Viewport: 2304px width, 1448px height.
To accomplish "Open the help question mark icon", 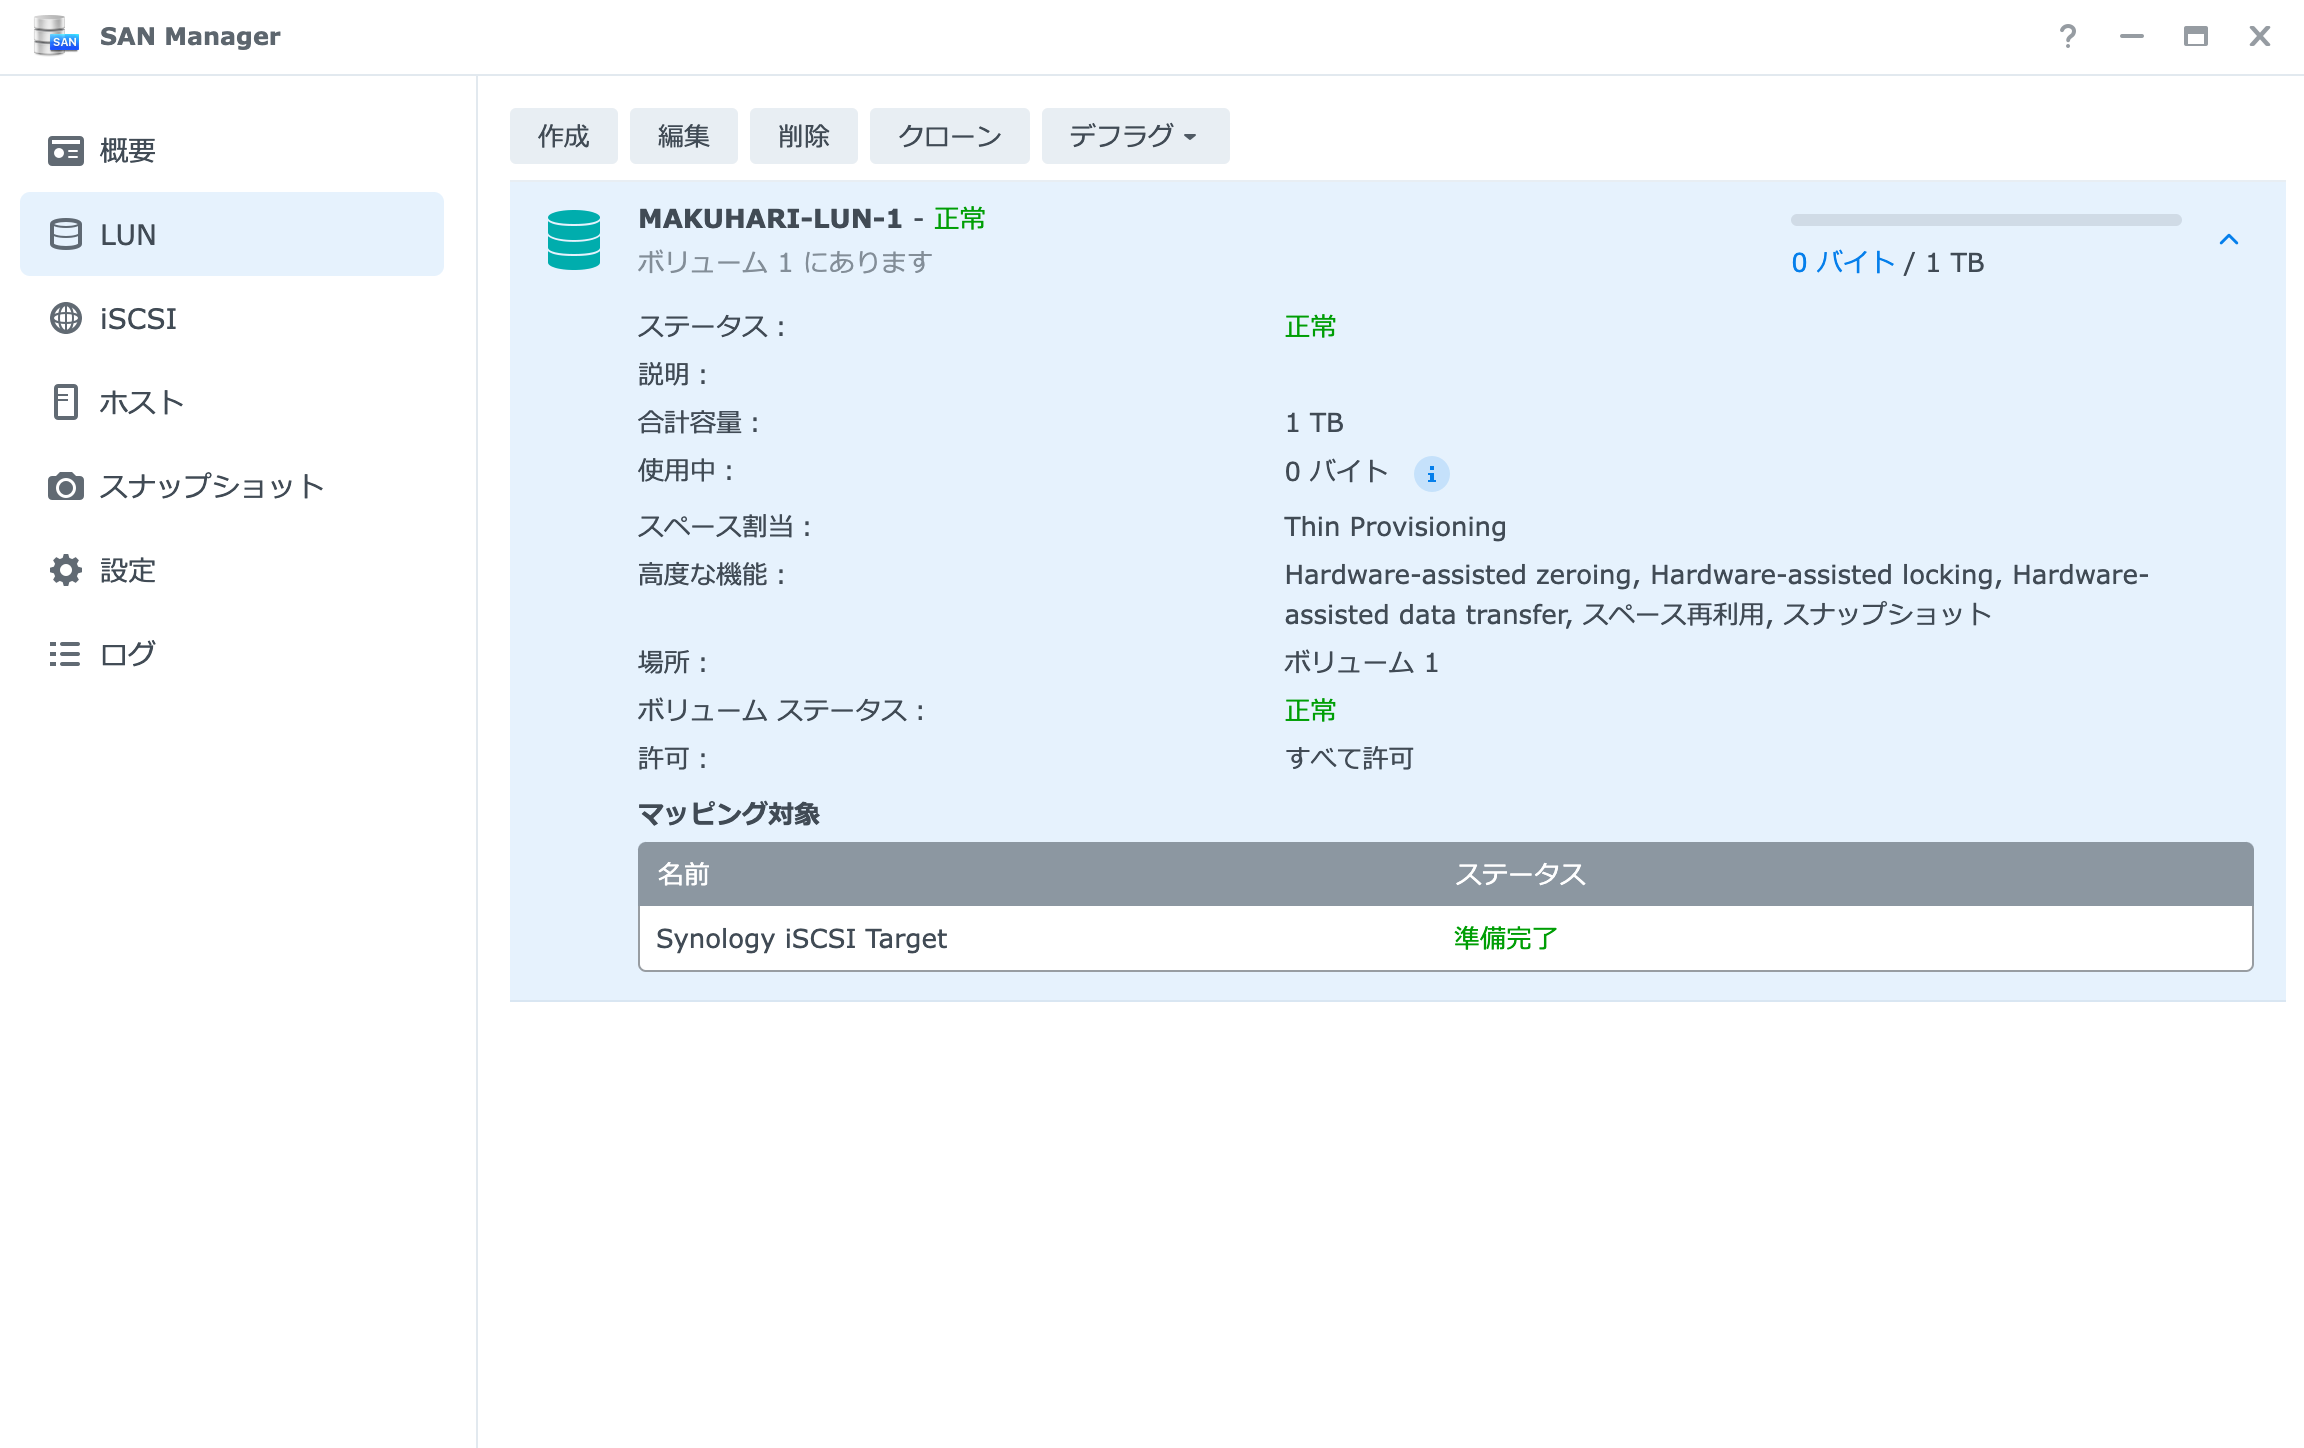I will point(2067,37).
